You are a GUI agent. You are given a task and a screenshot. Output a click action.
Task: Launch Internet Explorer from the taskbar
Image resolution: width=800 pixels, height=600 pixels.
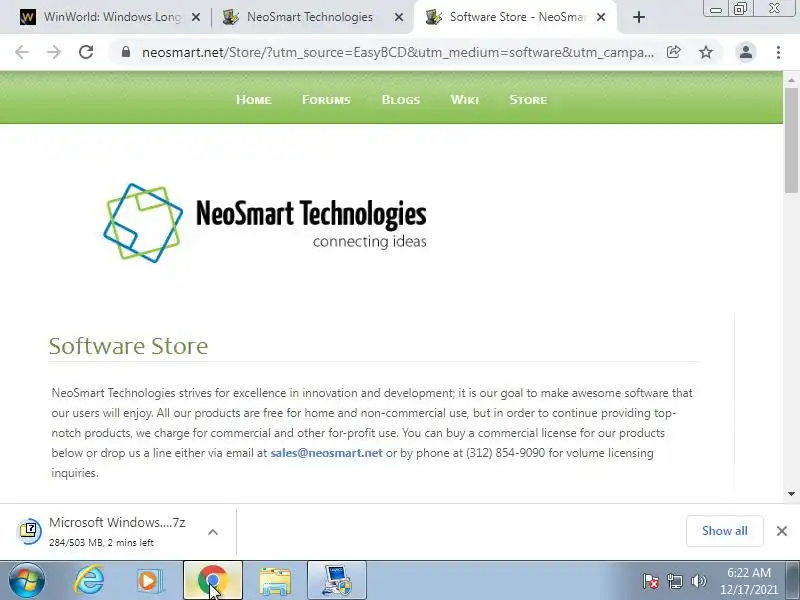click(89, 581)
